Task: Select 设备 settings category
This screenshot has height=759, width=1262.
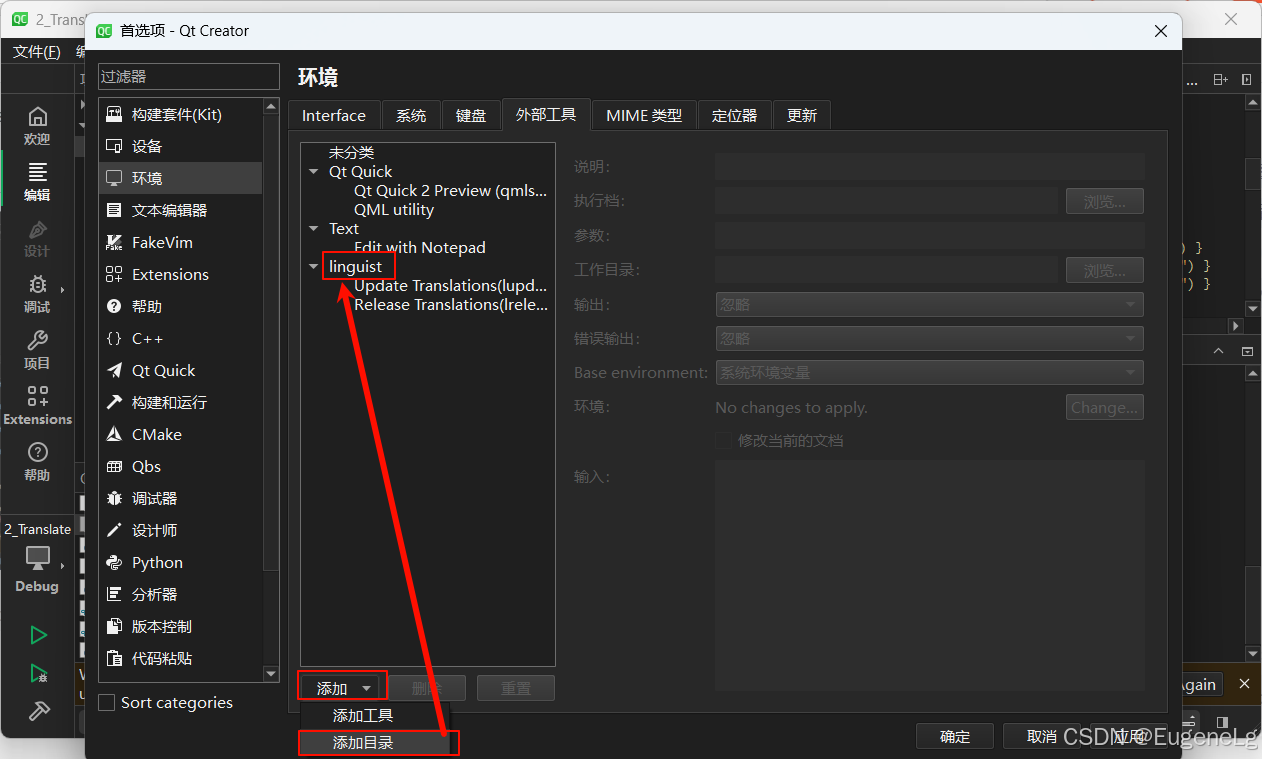Action: coord(181,146)
